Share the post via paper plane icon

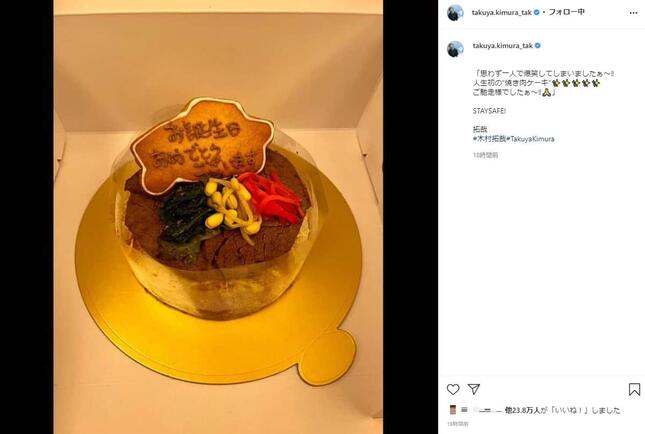[474, 389]
